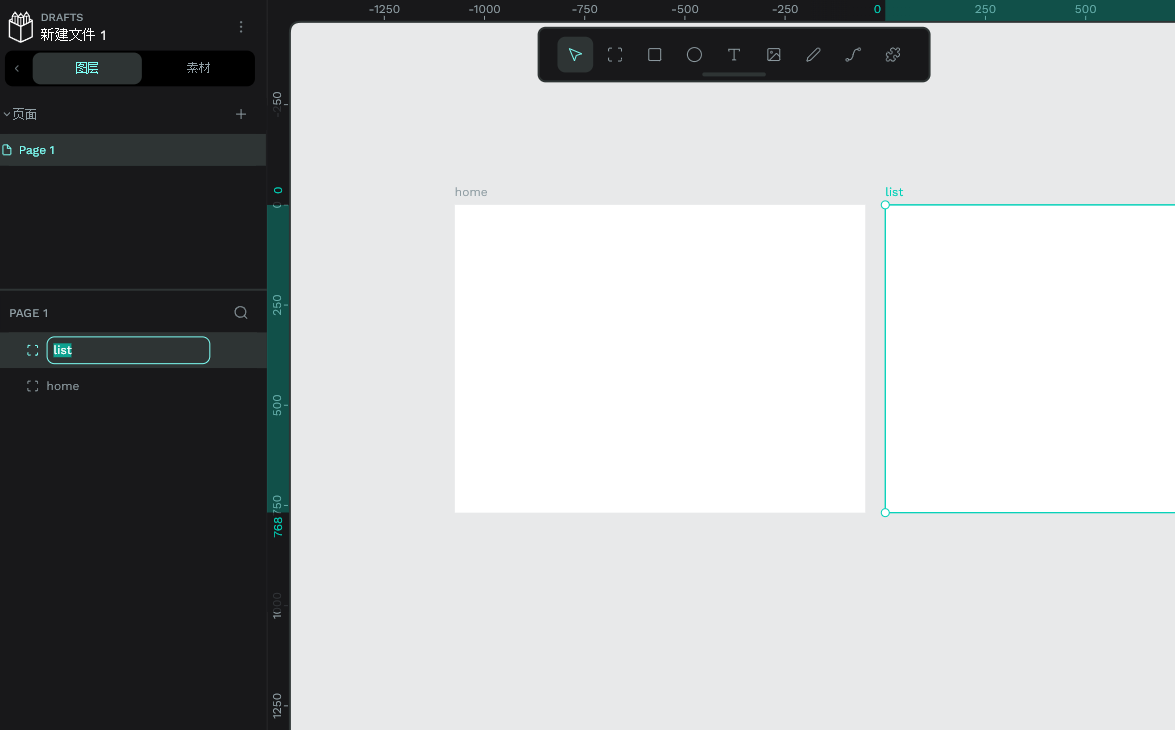Click the list layer name input field
1175x730 pixels.
point(128,350)
